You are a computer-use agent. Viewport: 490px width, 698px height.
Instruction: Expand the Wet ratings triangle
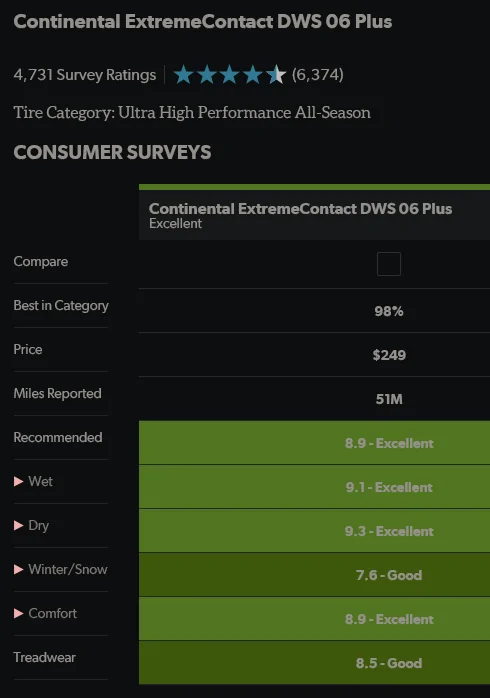[x=19, y=481]
